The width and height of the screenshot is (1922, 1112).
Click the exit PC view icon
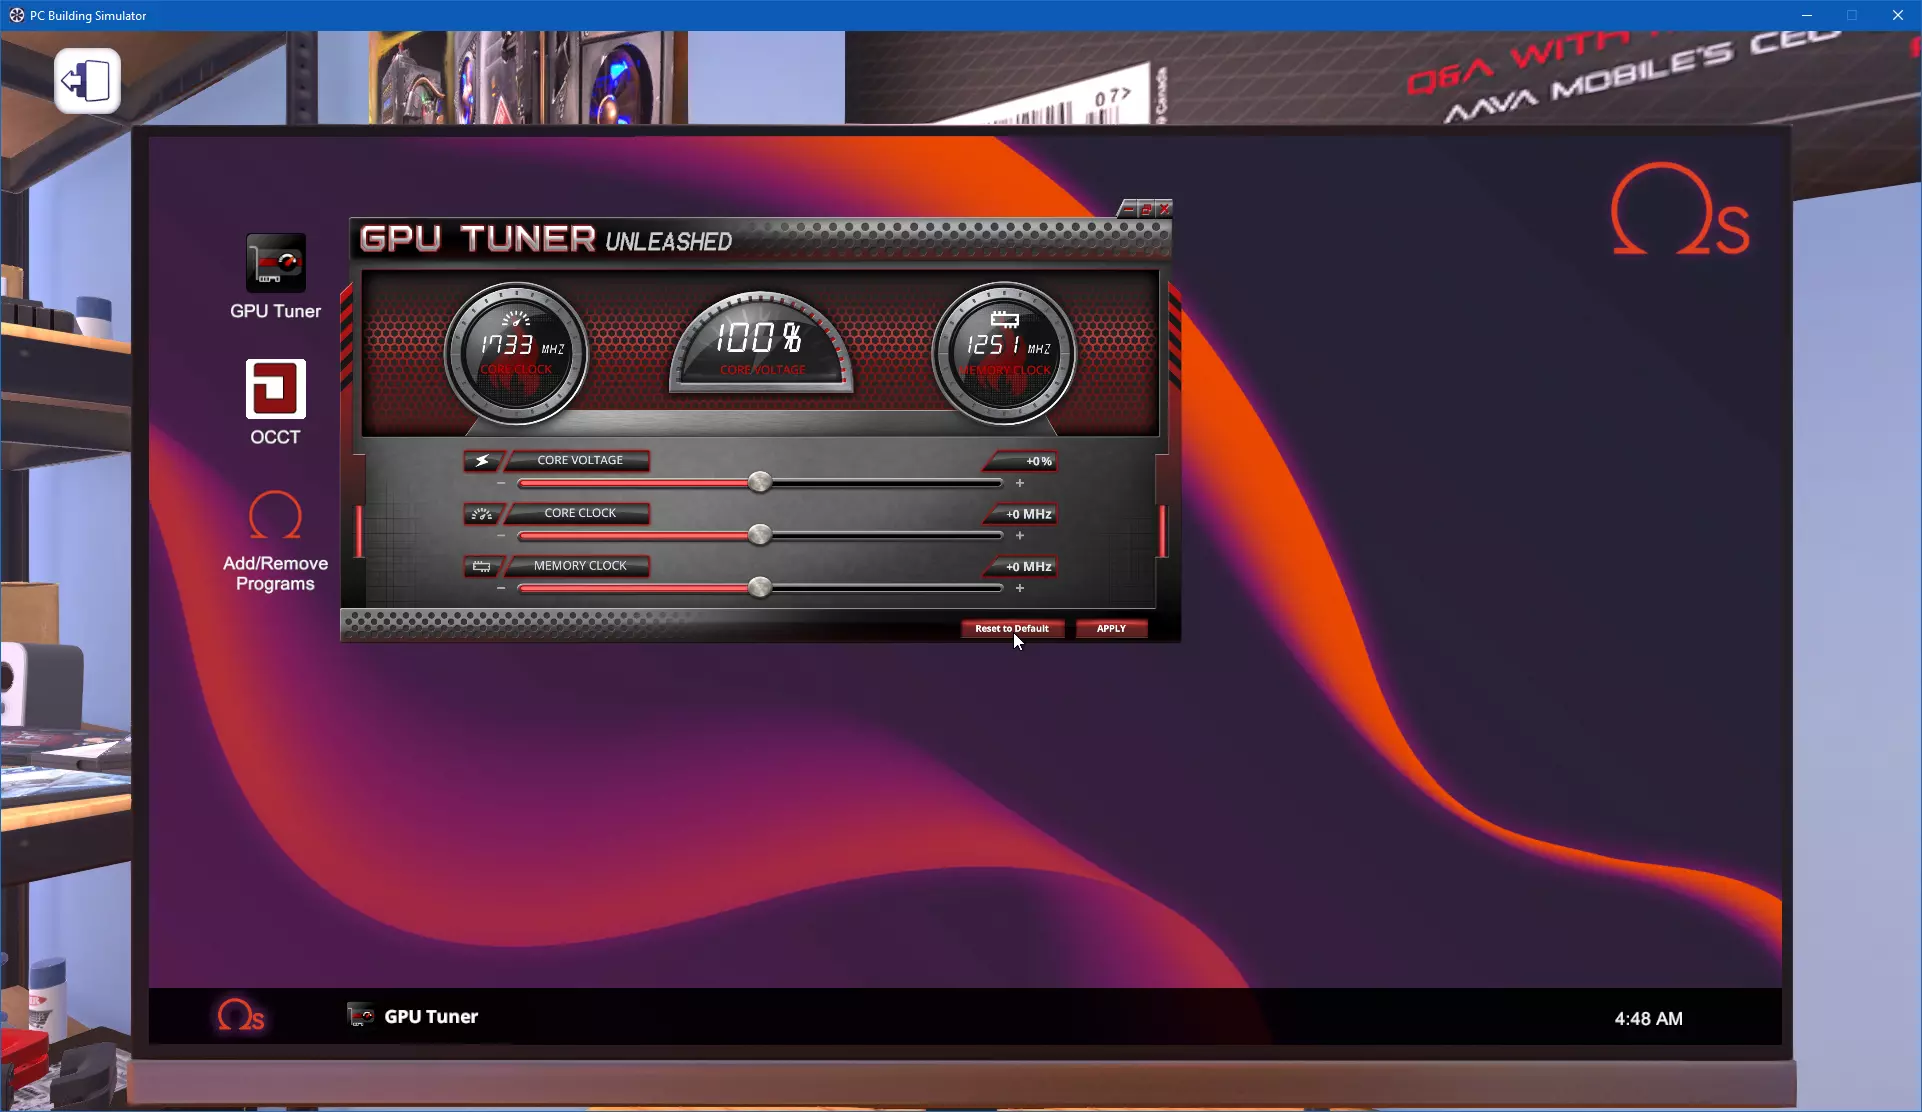coord(88,81)
